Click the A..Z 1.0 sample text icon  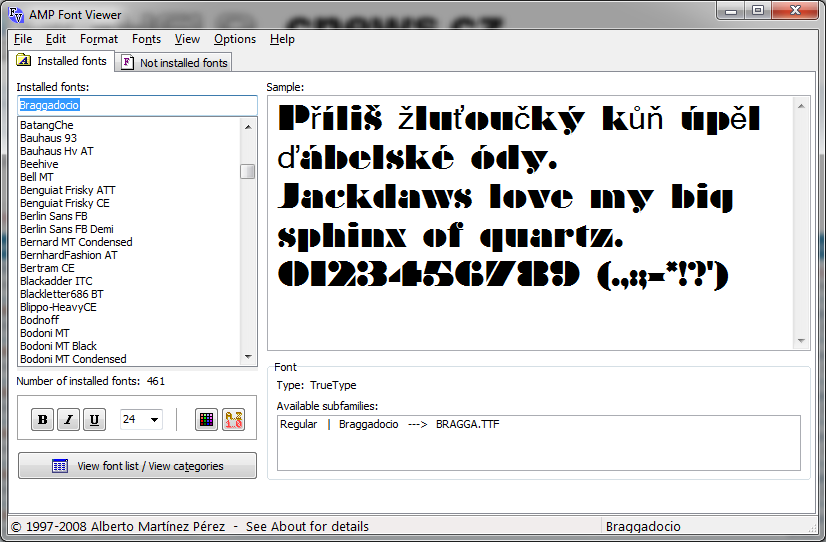click(x=233, y=420)
